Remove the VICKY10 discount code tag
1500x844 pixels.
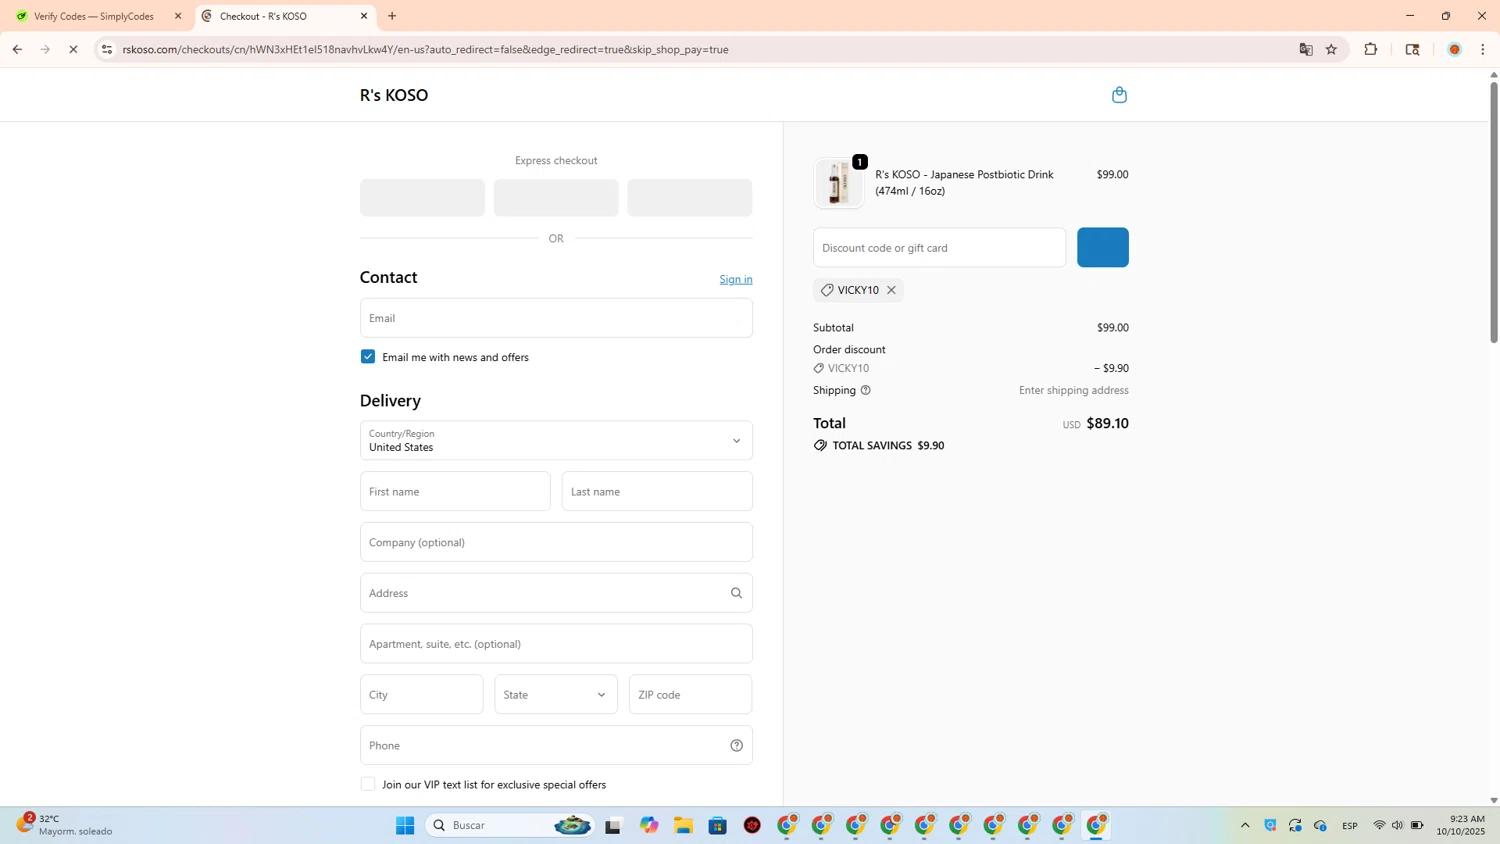point(891,290)
